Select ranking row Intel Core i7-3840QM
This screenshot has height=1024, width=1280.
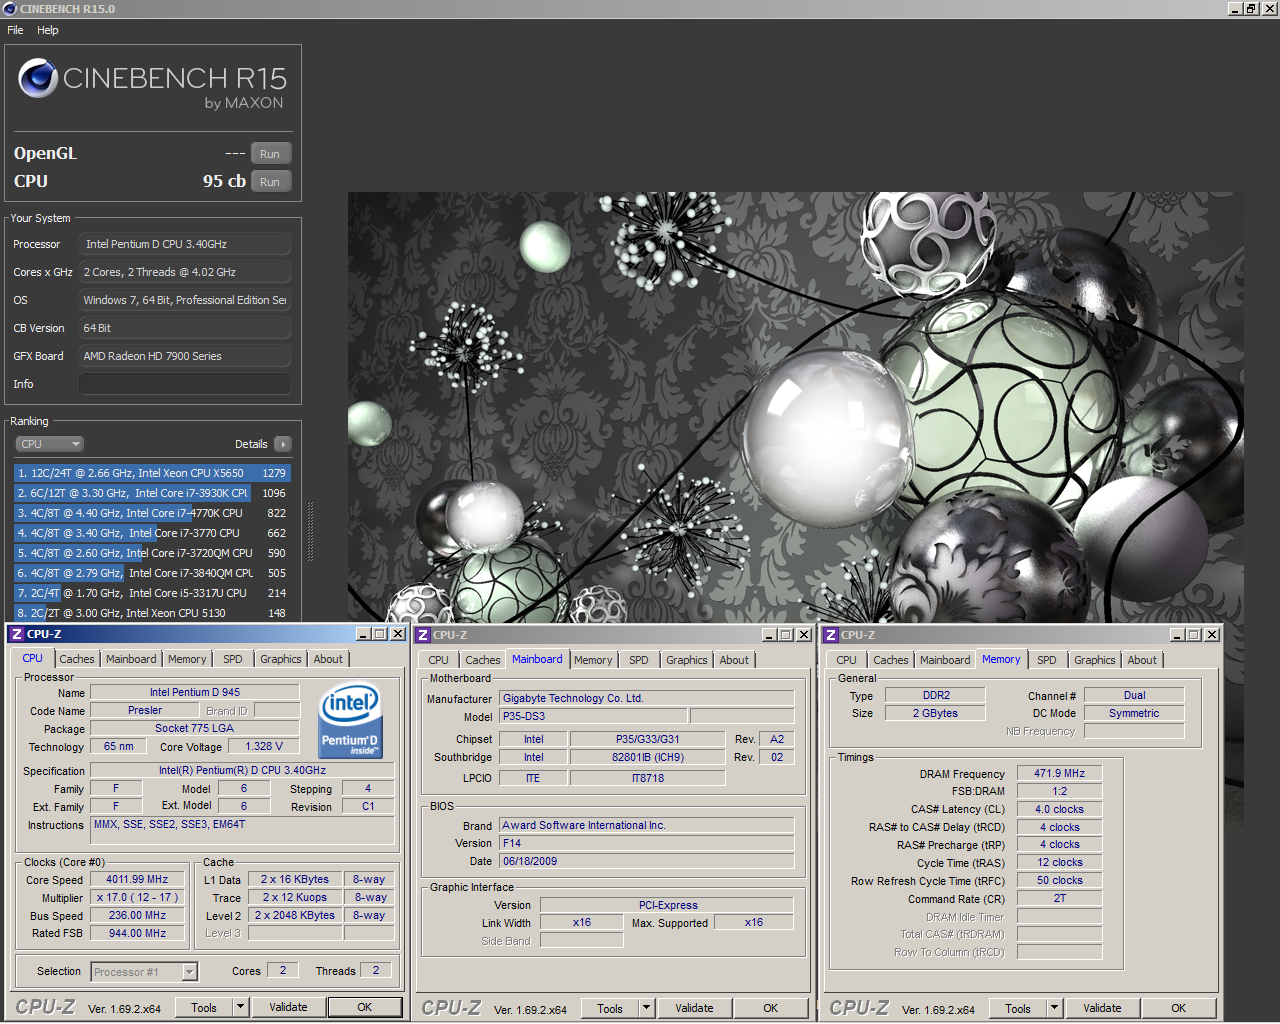tap(152, 573)
